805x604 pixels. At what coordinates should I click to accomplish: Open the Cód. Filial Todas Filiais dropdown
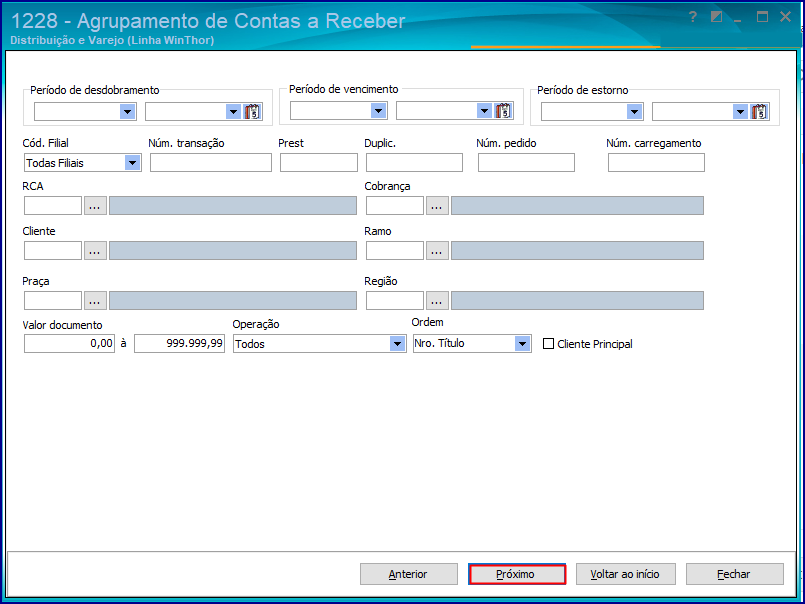click(132, 163)
